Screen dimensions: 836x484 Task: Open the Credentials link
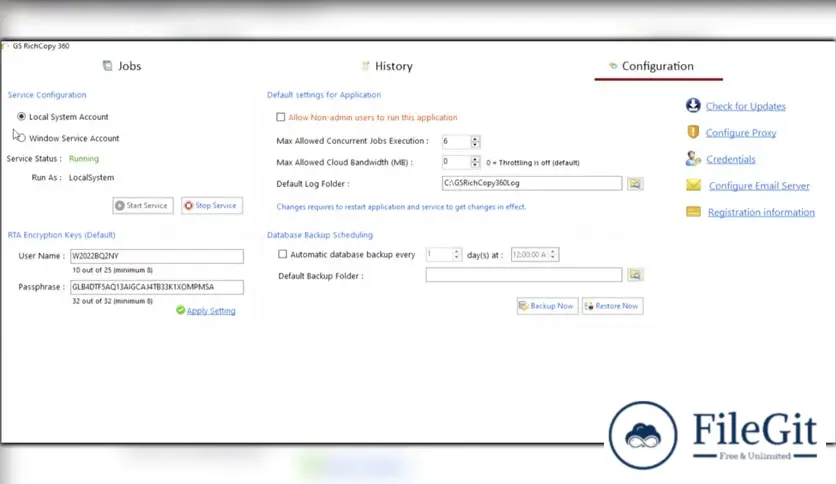730,159
